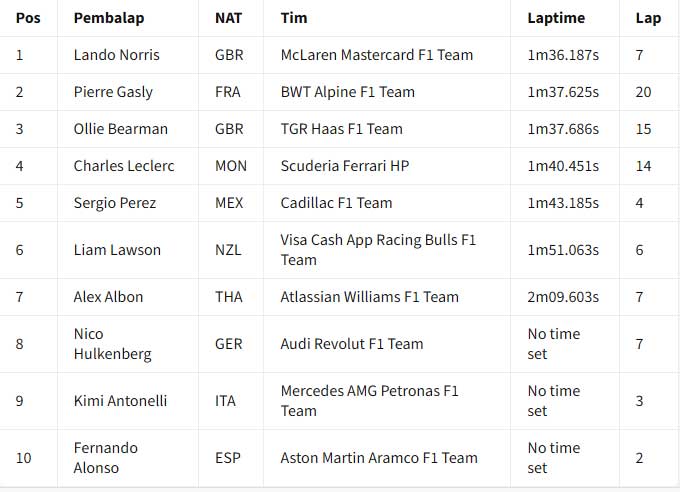Click the Pos column header
Viewport: 680px width, 492px height.
tap(28, 18)
